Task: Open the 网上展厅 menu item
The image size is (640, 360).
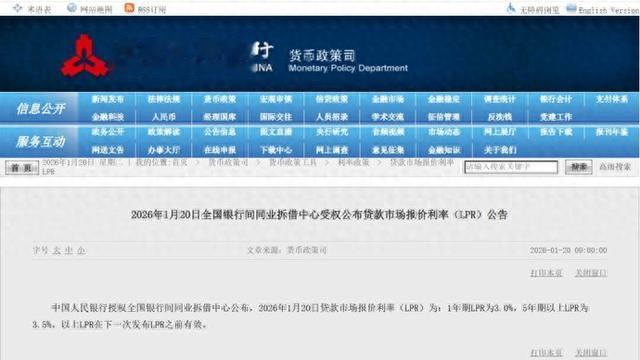Action: 500,132
